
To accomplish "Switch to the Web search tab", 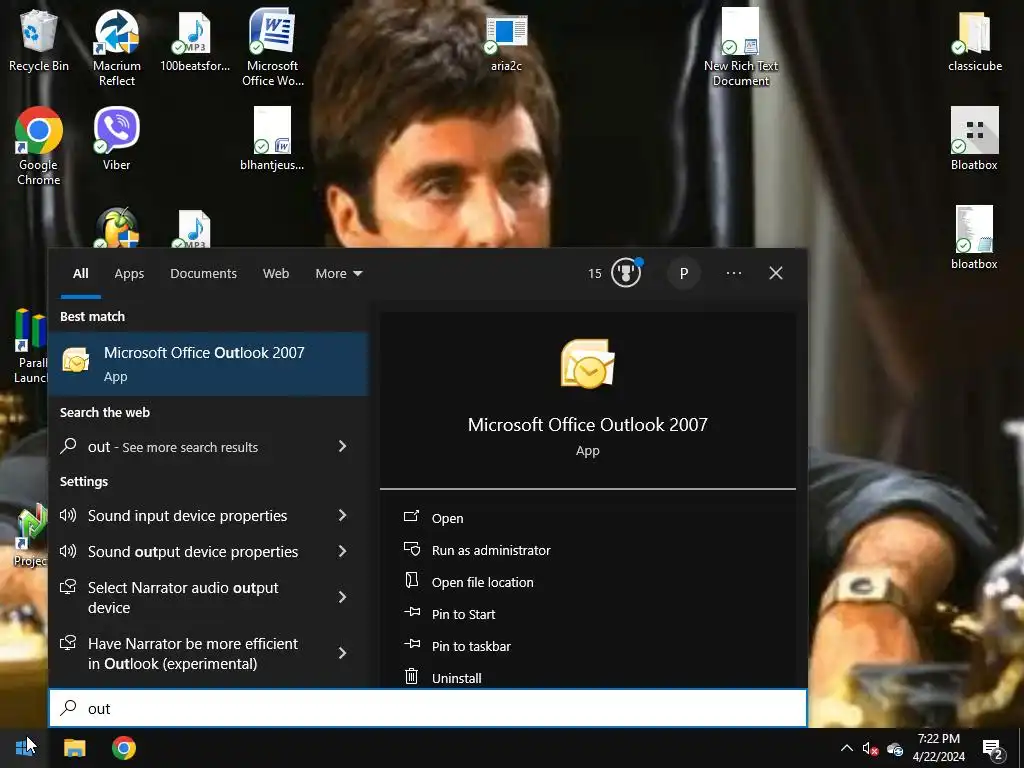I will click(x=276, y=274).
